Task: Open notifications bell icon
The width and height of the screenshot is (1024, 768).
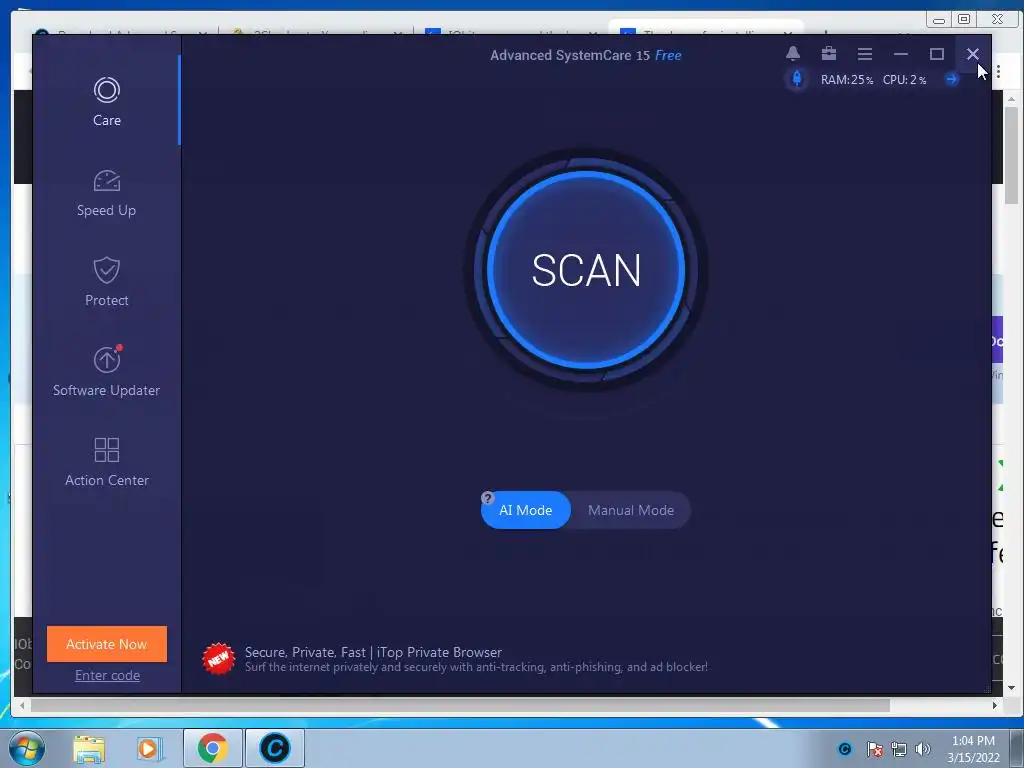Action: (793, 54)
